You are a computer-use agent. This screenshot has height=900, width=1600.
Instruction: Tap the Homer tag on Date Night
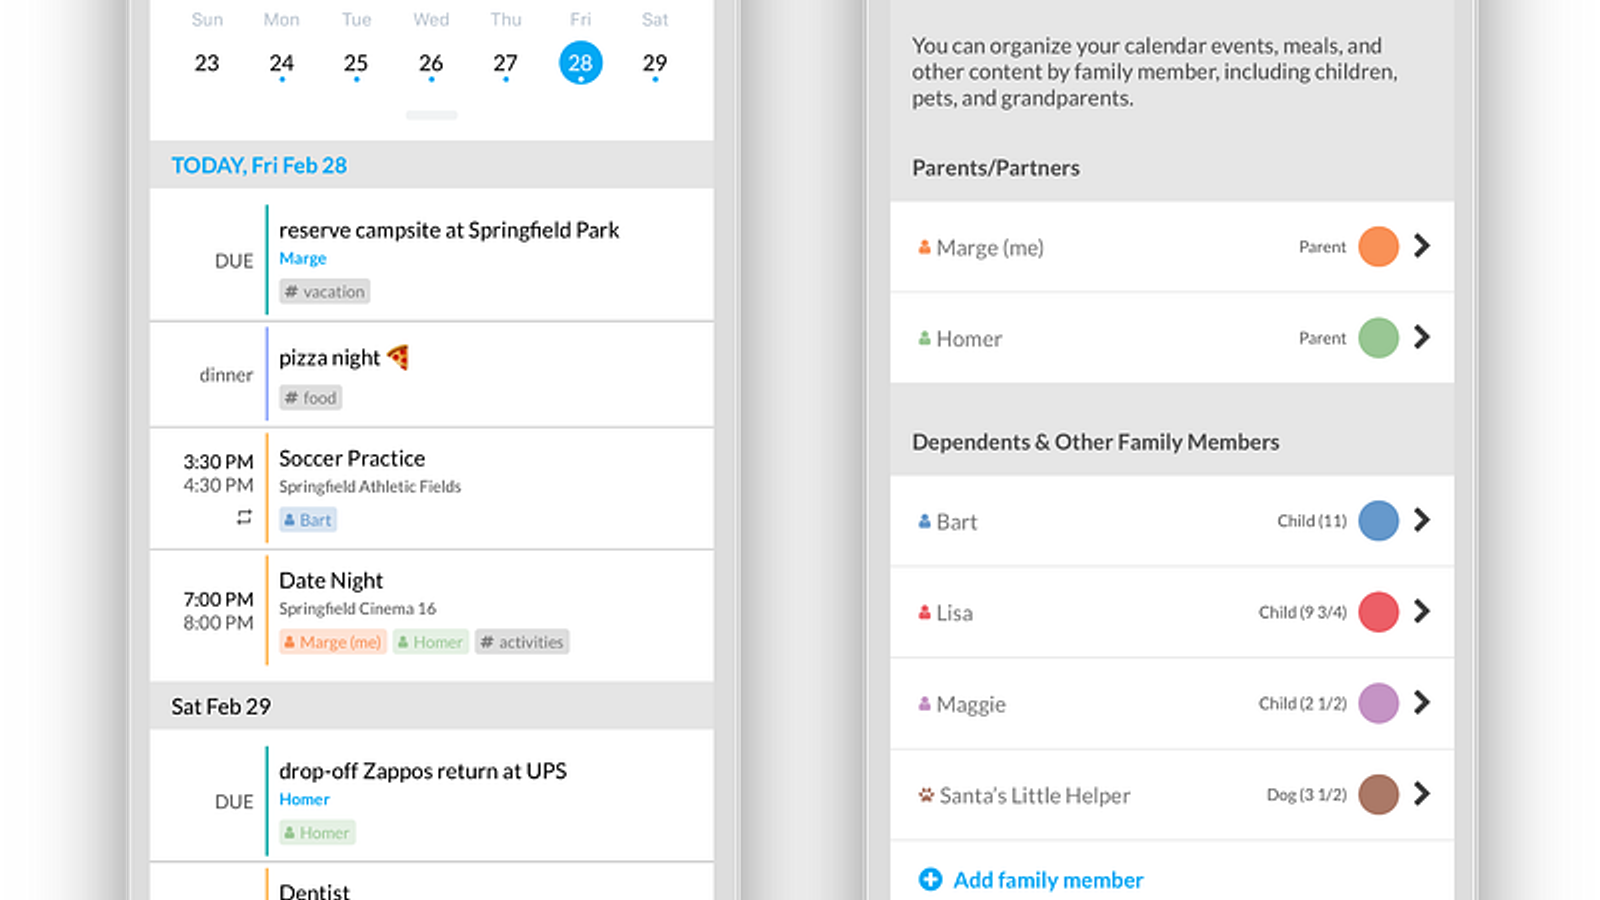431,642
